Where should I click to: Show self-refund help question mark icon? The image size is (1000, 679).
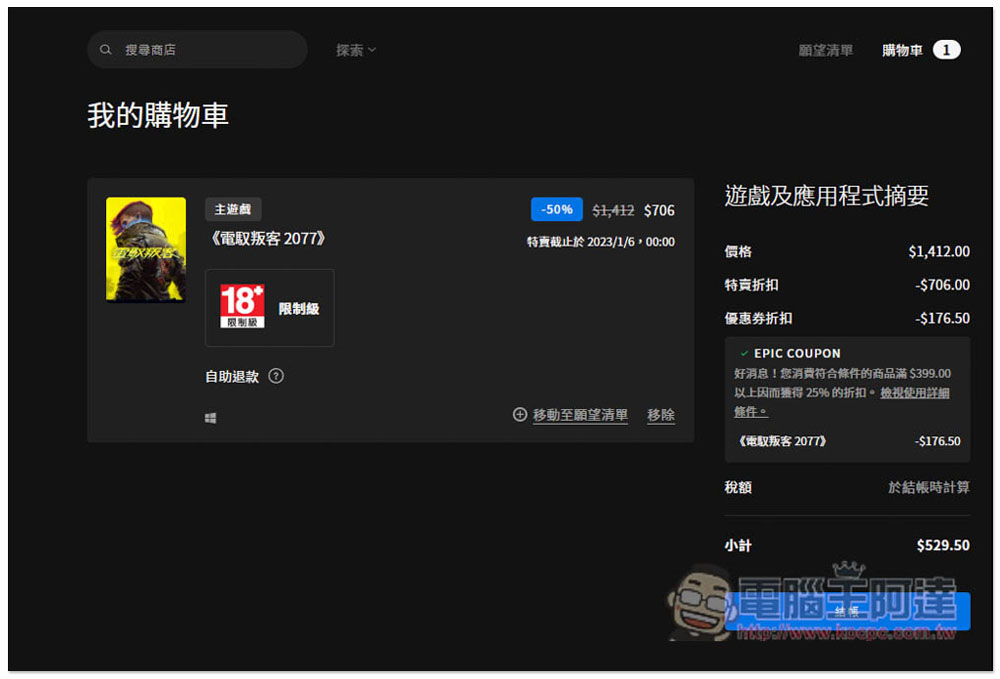276,376
